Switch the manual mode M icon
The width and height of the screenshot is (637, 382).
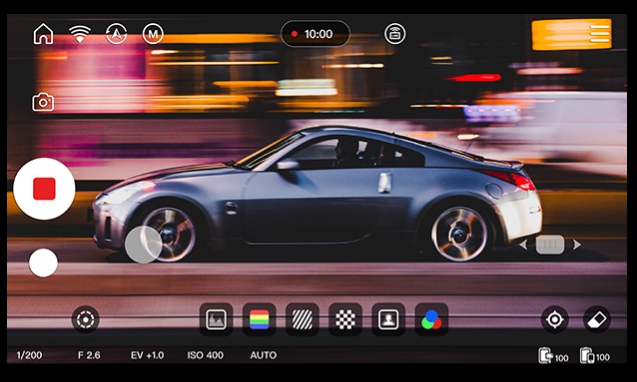point(153,34)
